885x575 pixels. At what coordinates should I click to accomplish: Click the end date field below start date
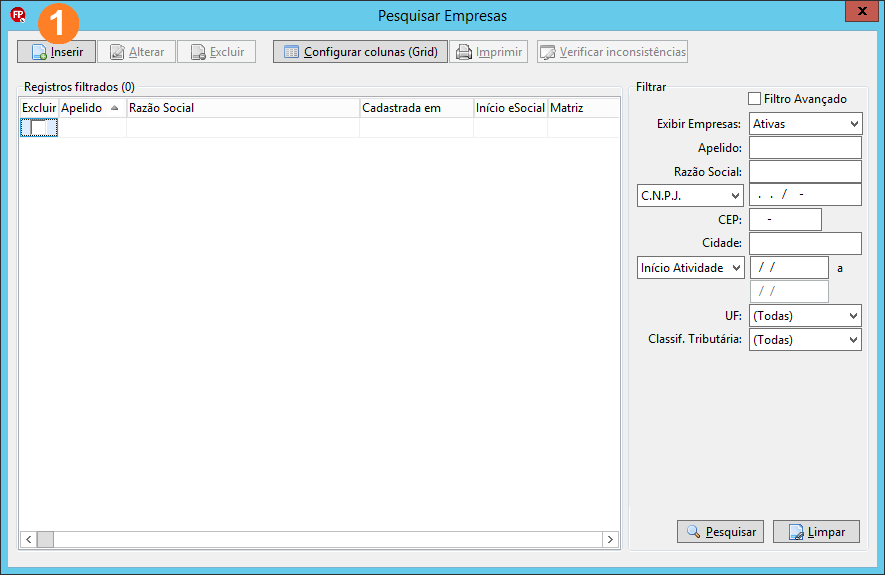(789, 291)
